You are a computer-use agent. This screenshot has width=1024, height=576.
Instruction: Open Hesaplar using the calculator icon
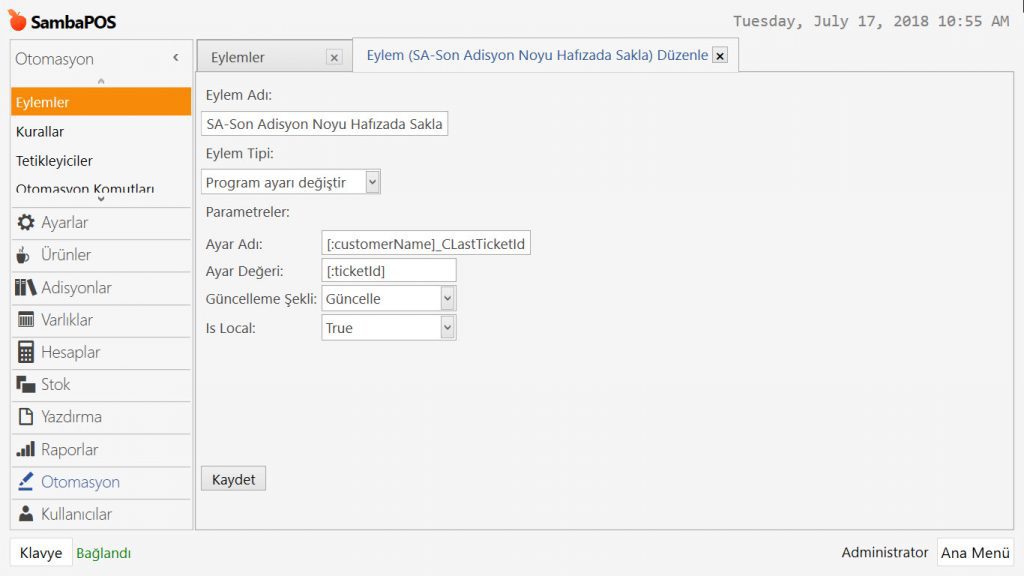tap(26, 352)
